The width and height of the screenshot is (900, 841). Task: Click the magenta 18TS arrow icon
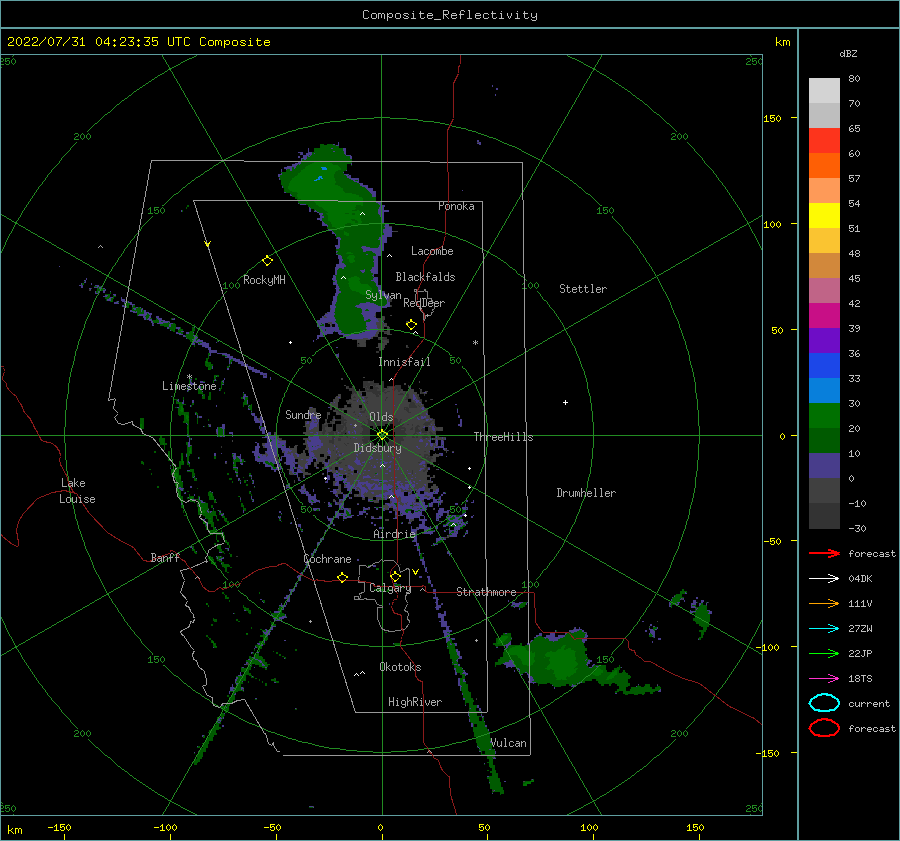point(824,679)
